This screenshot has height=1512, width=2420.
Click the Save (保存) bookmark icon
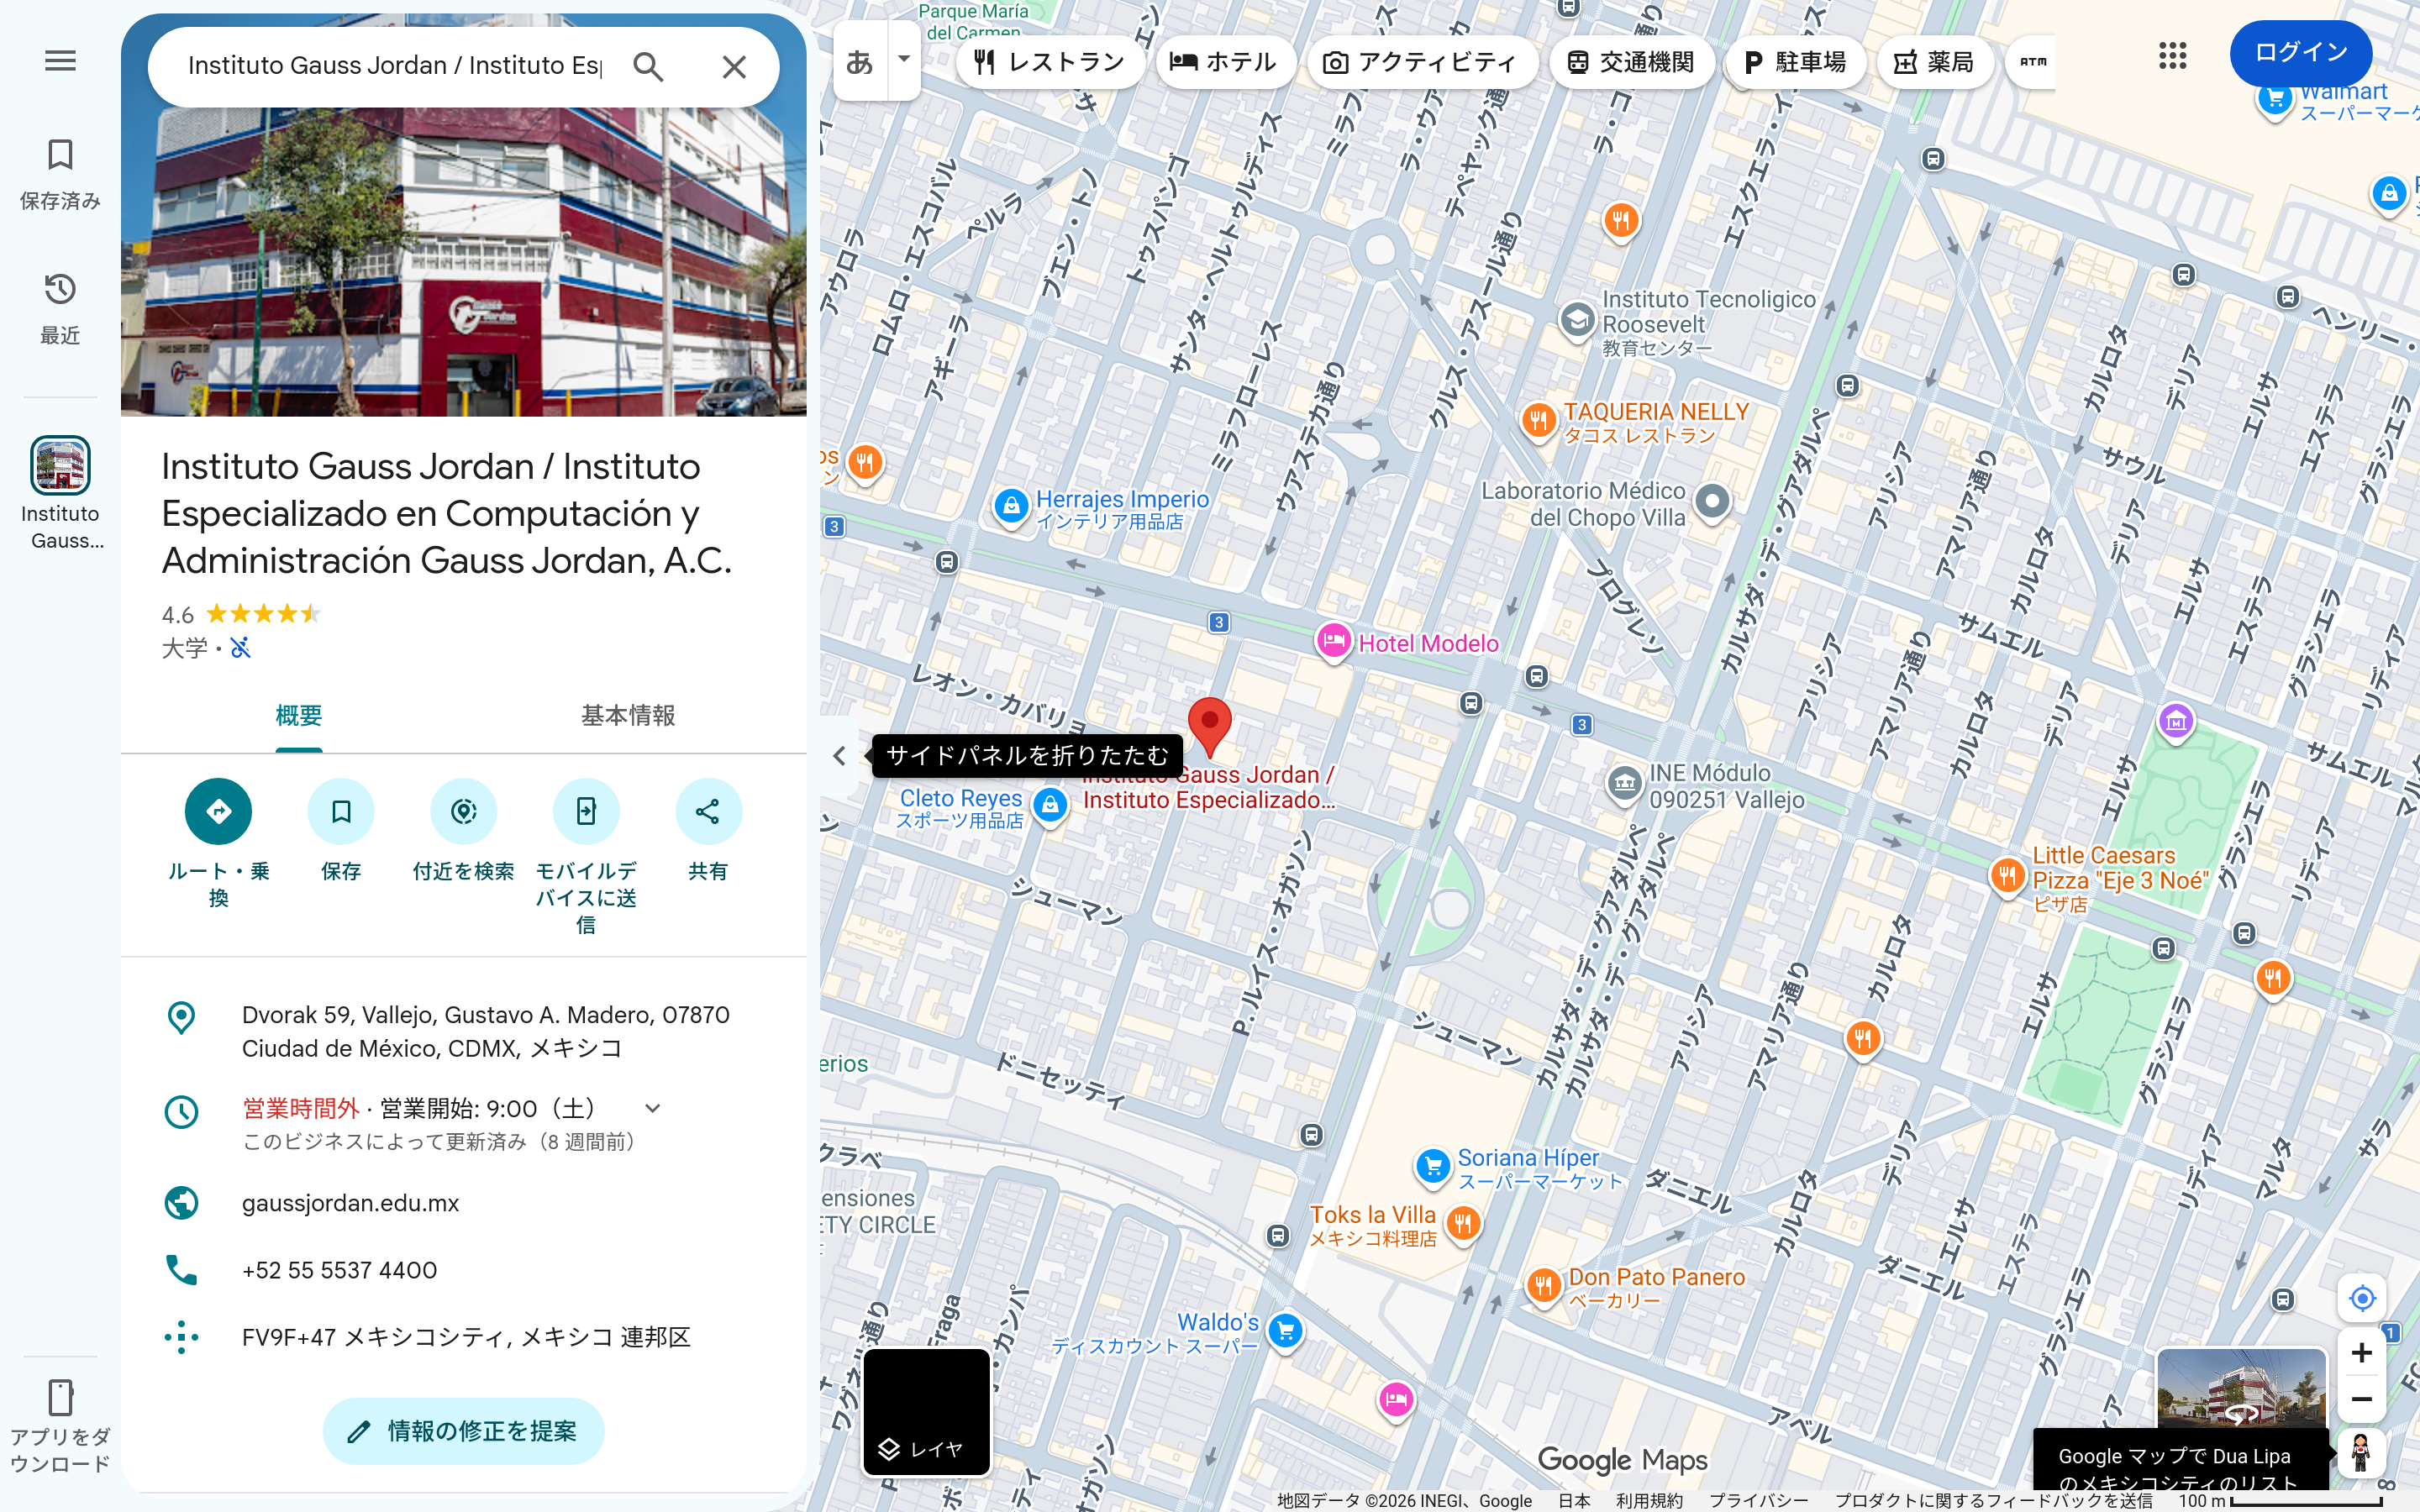(x=341, y=811)
